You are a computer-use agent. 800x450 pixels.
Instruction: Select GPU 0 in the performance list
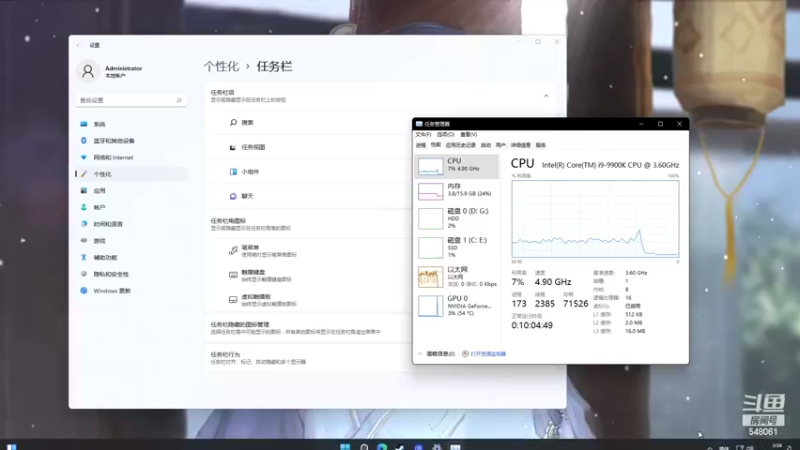(x=457, y=306)
